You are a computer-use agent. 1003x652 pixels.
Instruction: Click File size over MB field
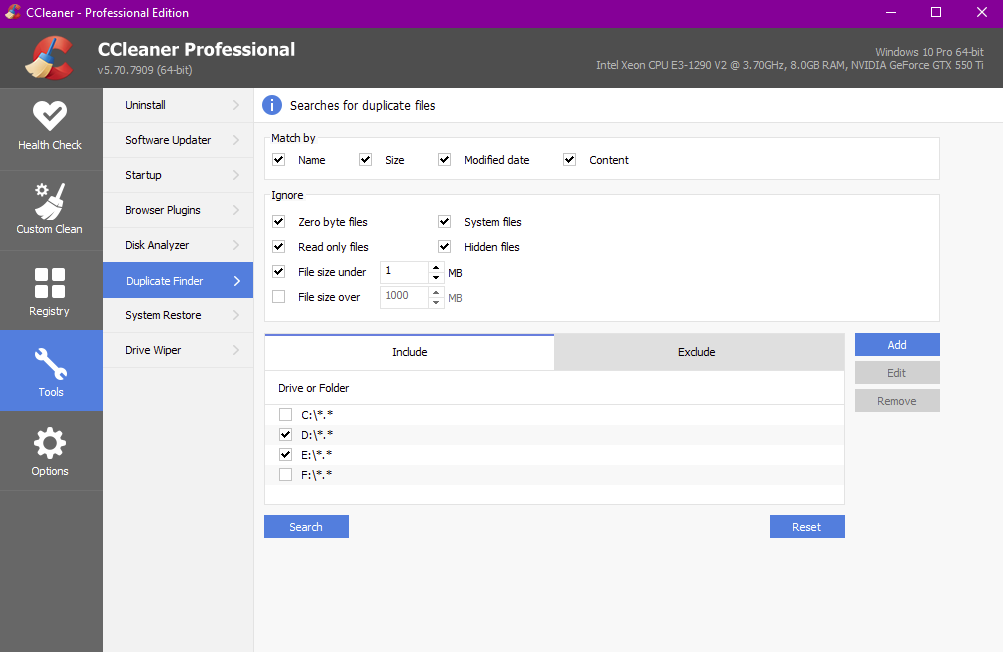pyautogui.click(x=404, y=297)
